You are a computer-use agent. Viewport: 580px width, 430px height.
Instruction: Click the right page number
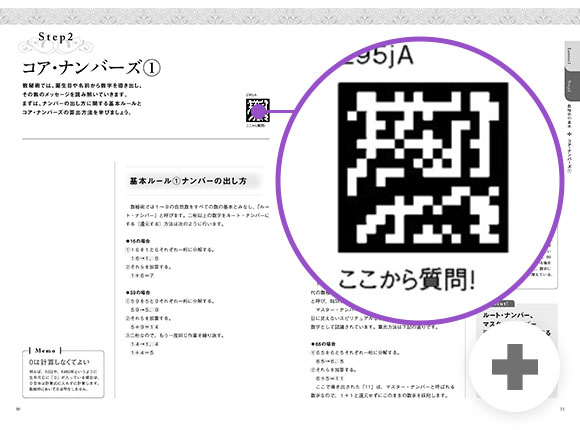(x=563, y=409)
